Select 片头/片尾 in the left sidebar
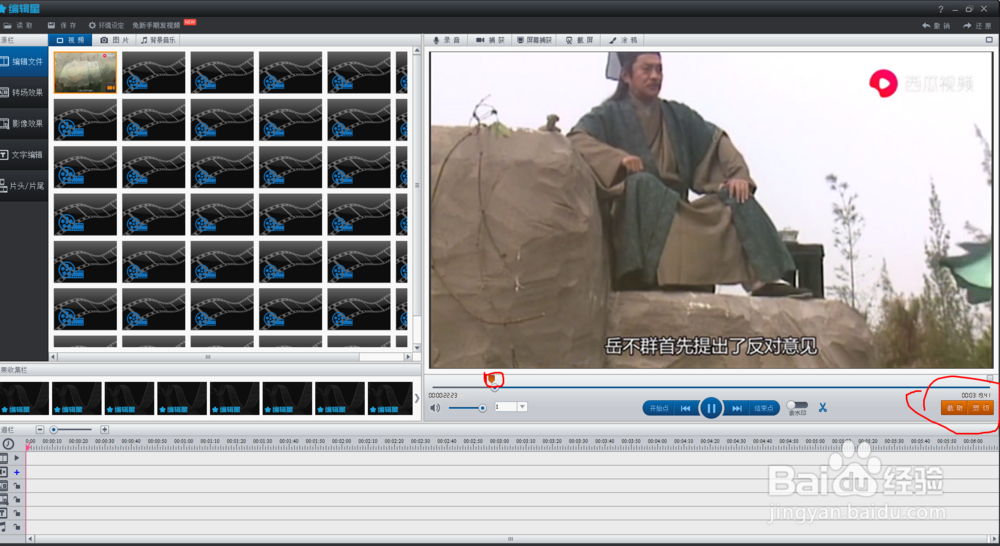 click(23, 186)
